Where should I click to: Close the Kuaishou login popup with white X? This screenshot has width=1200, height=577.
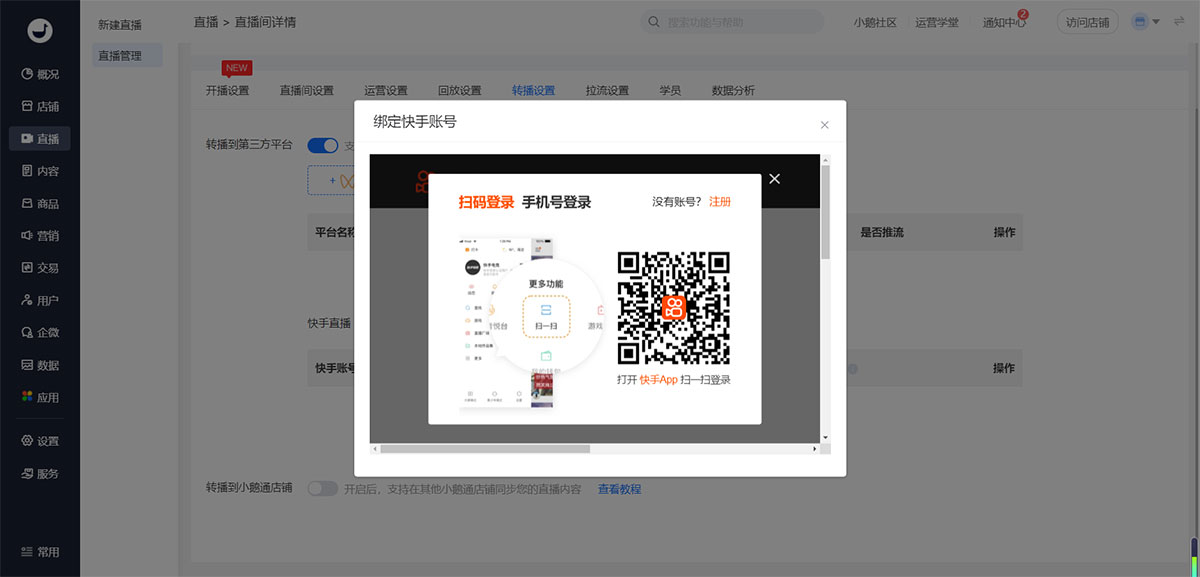(x=774, y=179)
